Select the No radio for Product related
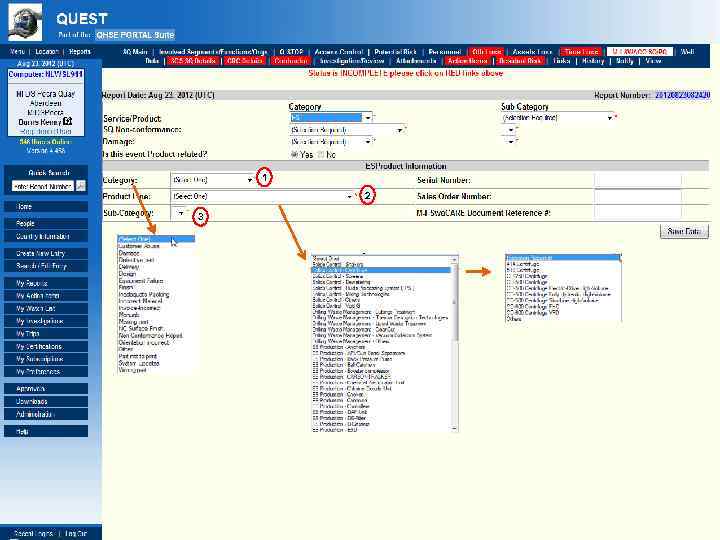This screenshot has width=720, height=540. (x=321, y=155)
